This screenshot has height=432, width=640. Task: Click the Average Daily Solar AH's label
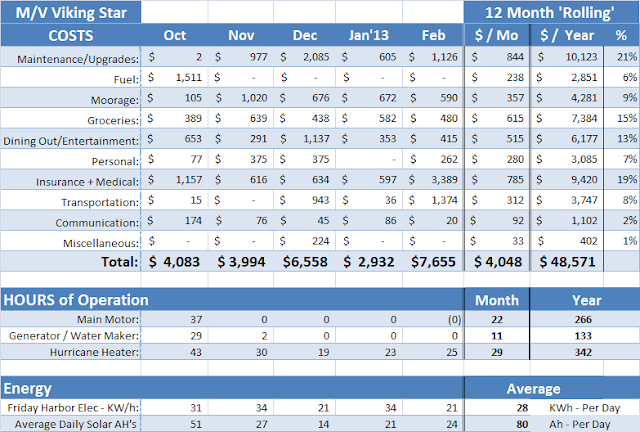[76, 424]
